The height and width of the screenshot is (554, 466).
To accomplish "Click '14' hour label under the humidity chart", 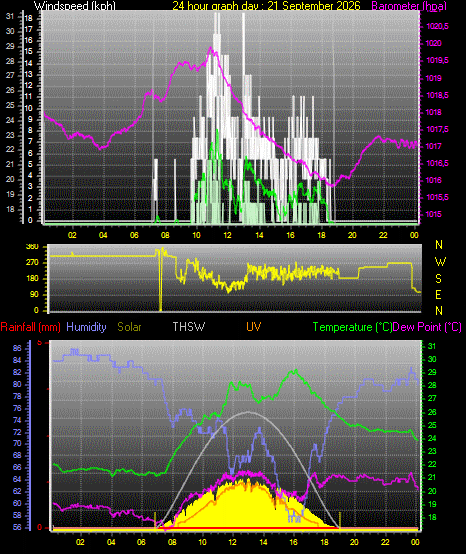I will click(263, 542).
